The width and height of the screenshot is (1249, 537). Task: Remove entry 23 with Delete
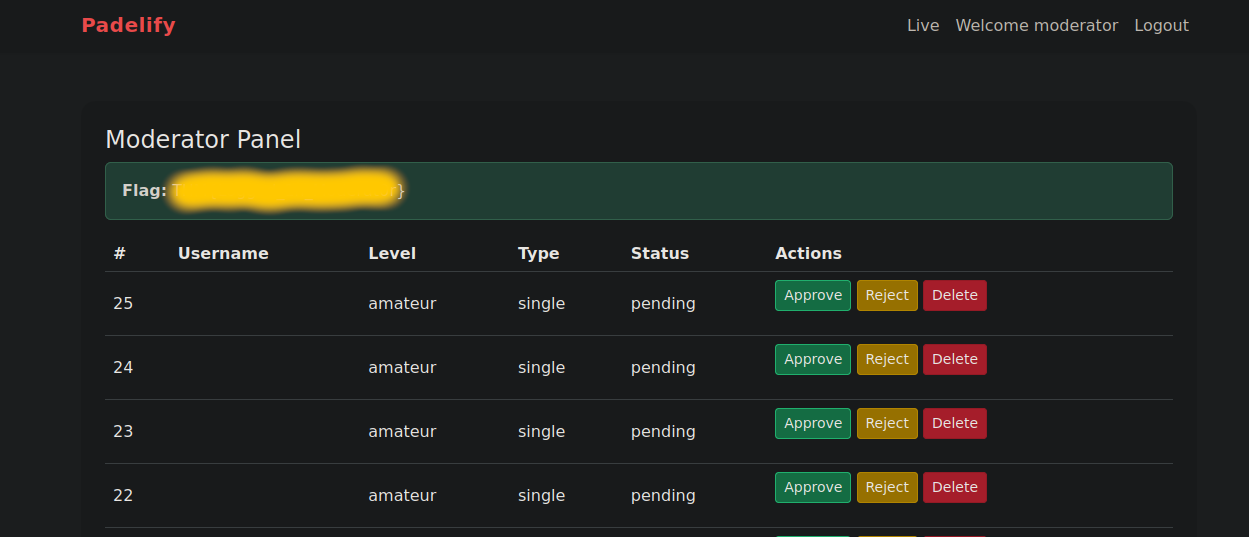click(x=954, y=424)
